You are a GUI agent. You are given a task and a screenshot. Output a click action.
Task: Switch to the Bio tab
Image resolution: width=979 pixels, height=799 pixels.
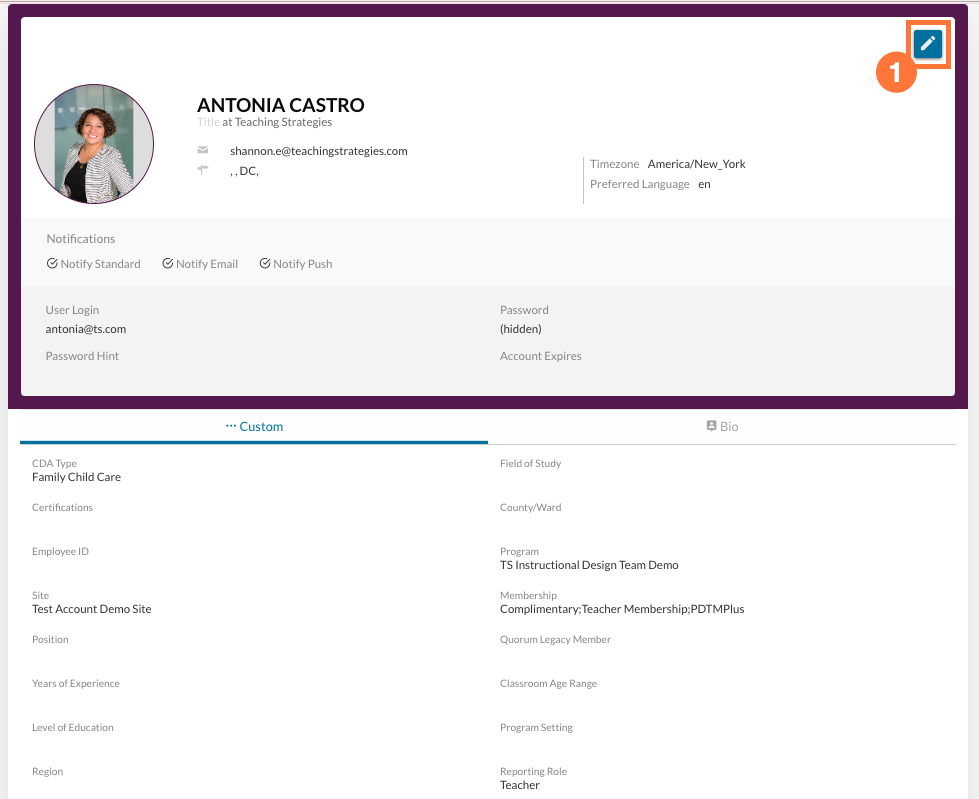(x=722, y=426)
